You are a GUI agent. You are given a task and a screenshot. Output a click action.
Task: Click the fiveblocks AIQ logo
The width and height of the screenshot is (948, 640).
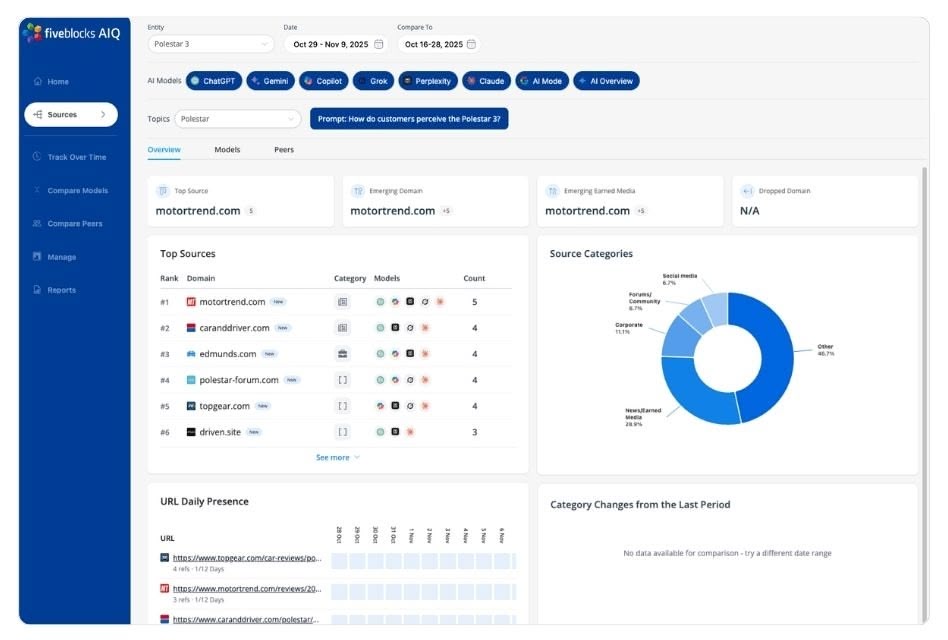[71, 33]
